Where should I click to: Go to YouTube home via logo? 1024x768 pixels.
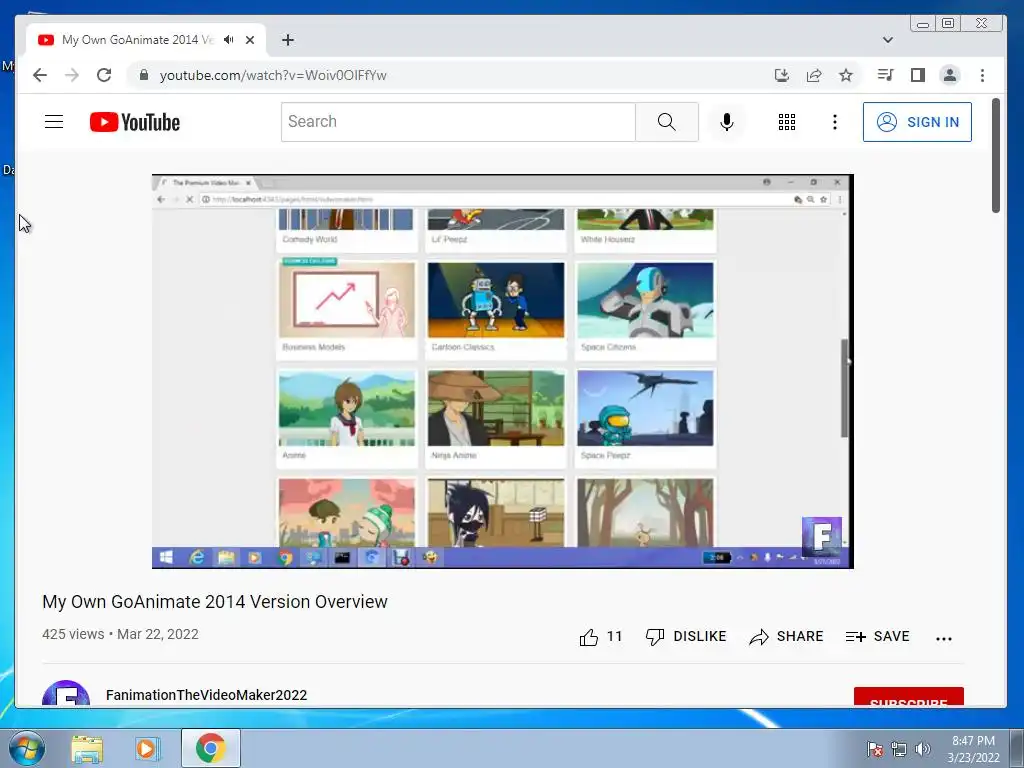[135, 122]
